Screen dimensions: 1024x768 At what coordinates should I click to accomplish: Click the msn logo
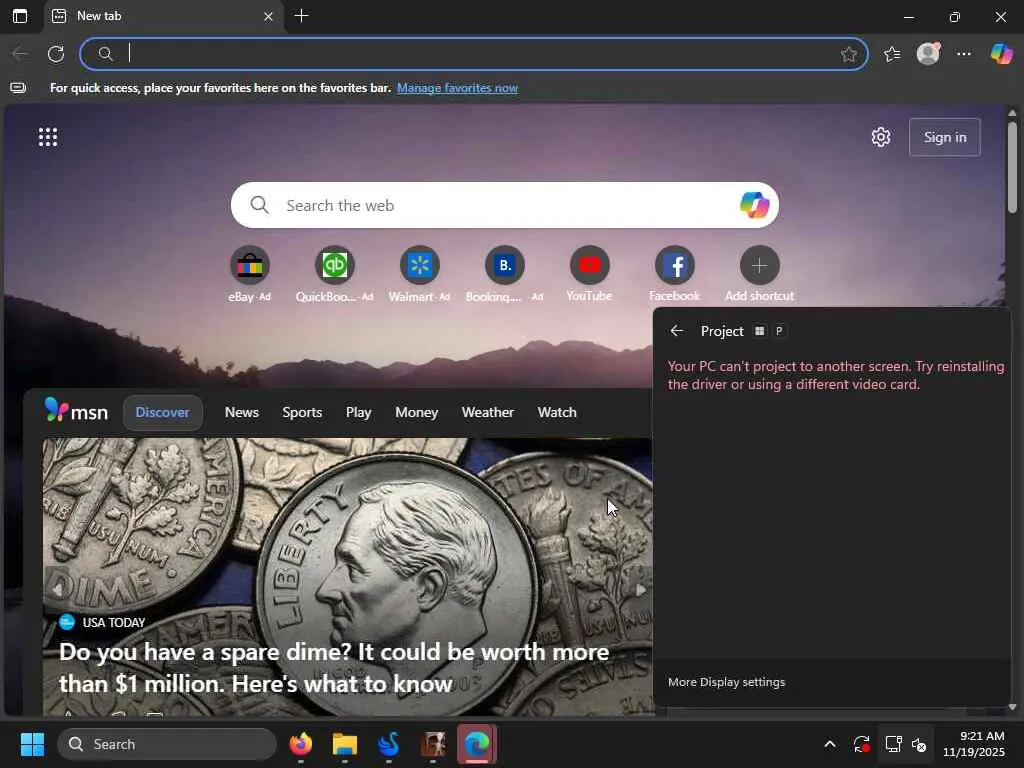[76, 411]
